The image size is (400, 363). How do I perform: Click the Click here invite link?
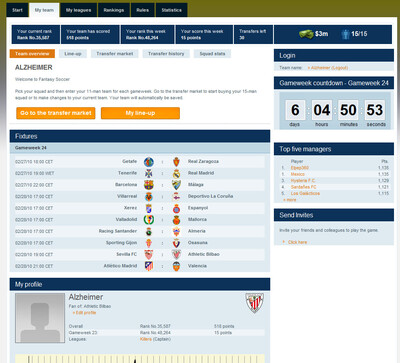[x=297, y=242]
